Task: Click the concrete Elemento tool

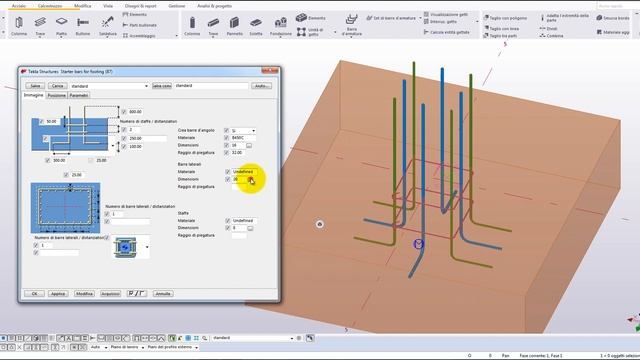Action: coord(311,18)
